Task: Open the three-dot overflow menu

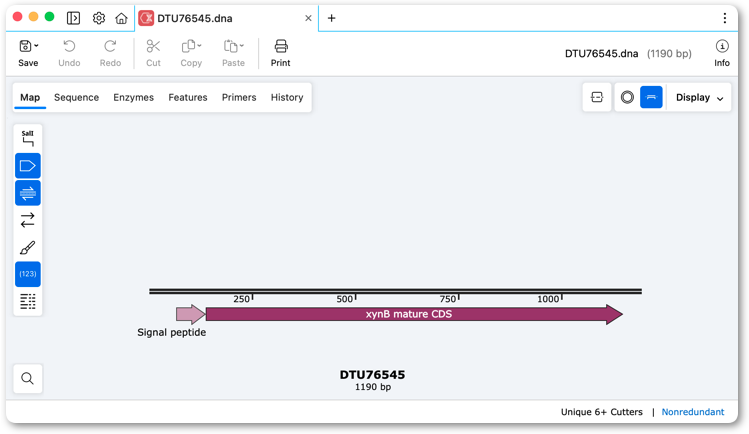Action: (725, 18)
